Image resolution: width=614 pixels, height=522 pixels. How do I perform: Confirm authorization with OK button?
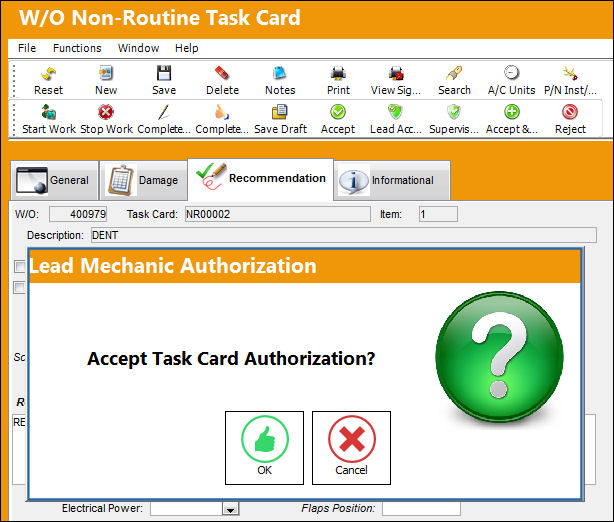coord(264,448)
